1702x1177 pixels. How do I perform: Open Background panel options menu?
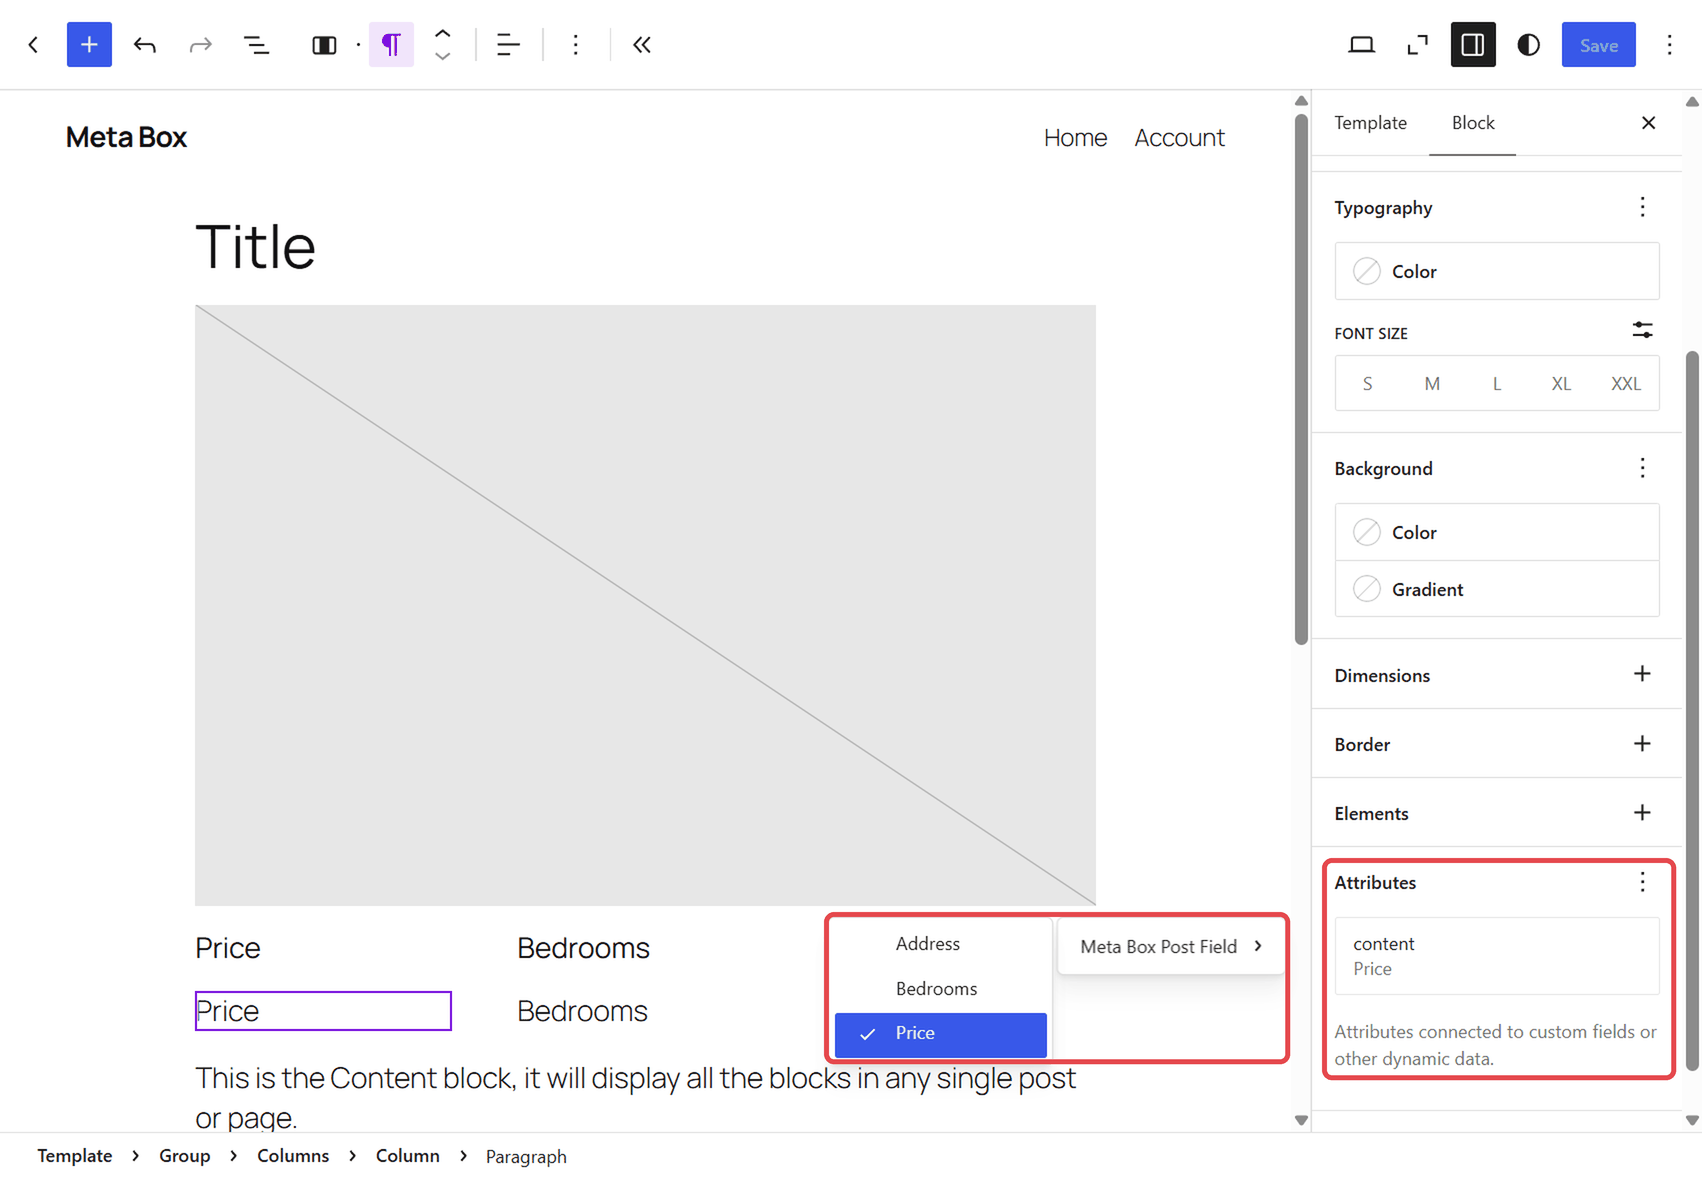tap(1642, 468)
